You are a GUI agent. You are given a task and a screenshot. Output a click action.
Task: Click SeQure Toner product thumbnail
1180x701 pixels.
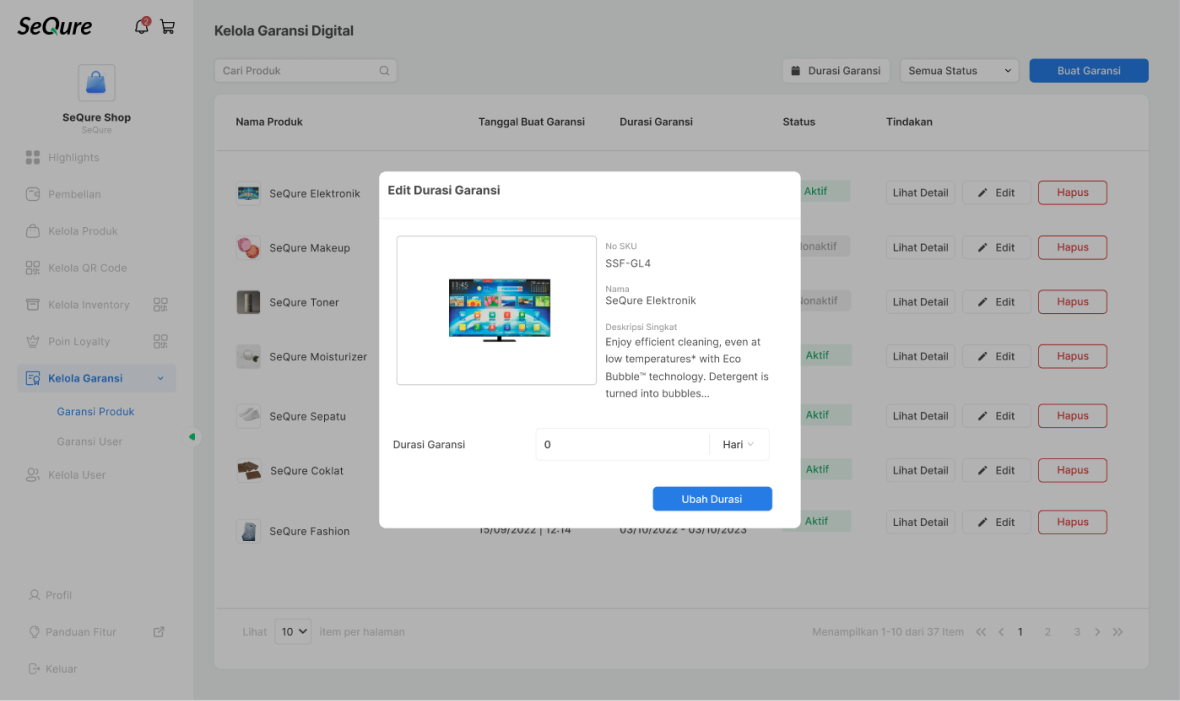coord(248,302)
